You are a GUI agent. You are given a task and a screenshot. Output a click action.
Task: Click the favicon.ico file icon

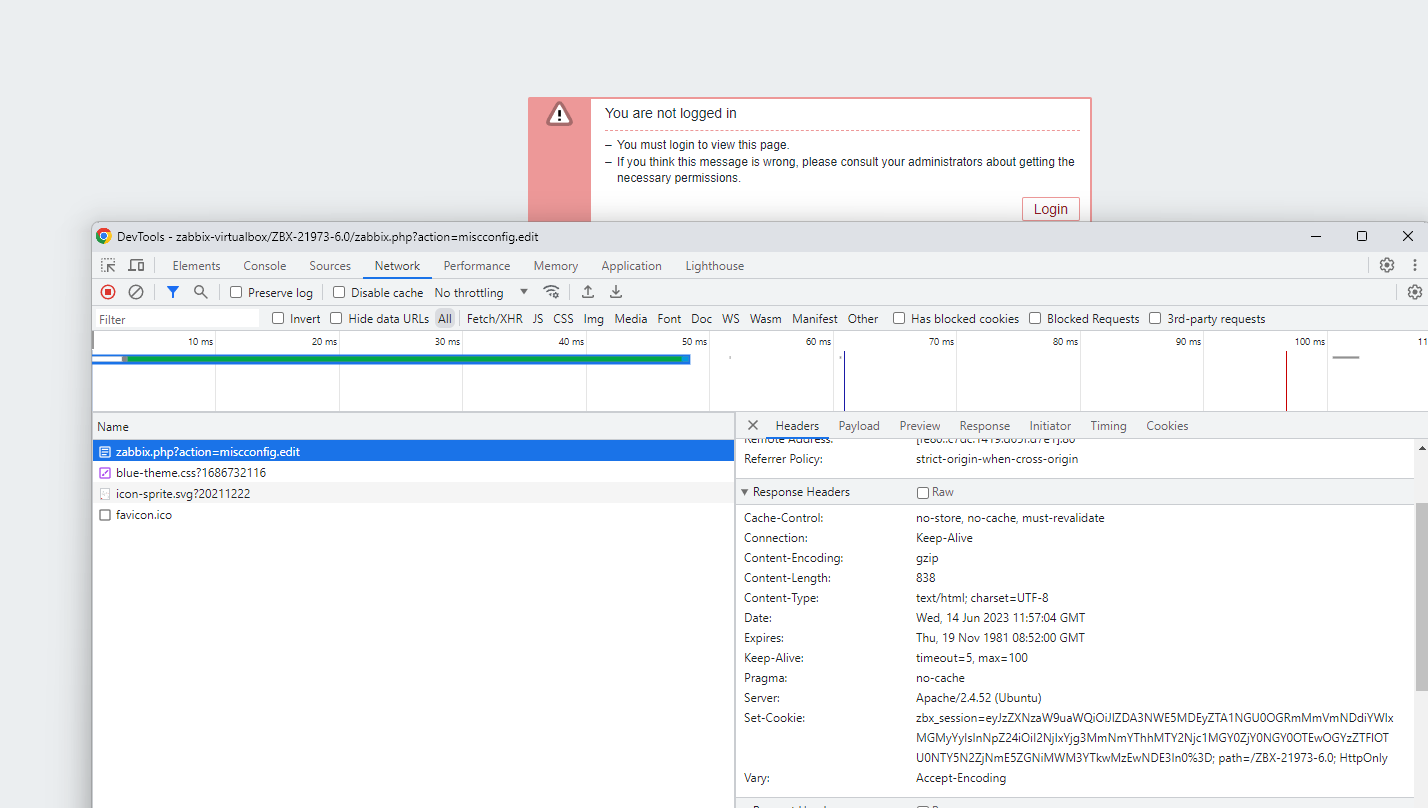[105, 515]
